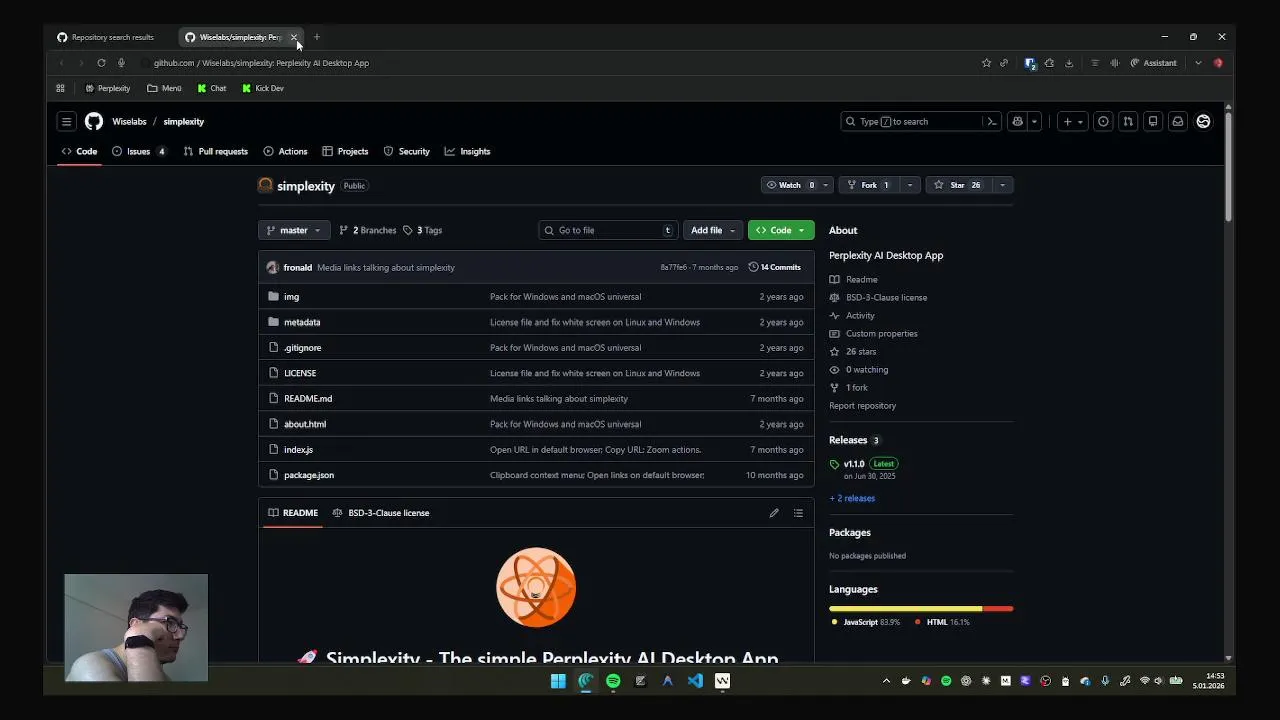This screenshot has width=1280, height=720.
Task: Open the v1.1.0 latest release
Action: [854, 464]
